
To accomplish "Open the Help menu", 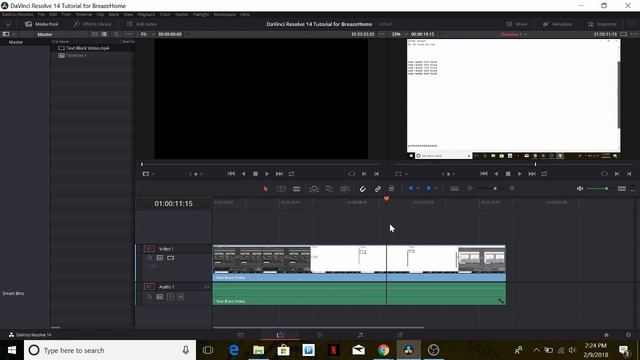I will (245, 14).
